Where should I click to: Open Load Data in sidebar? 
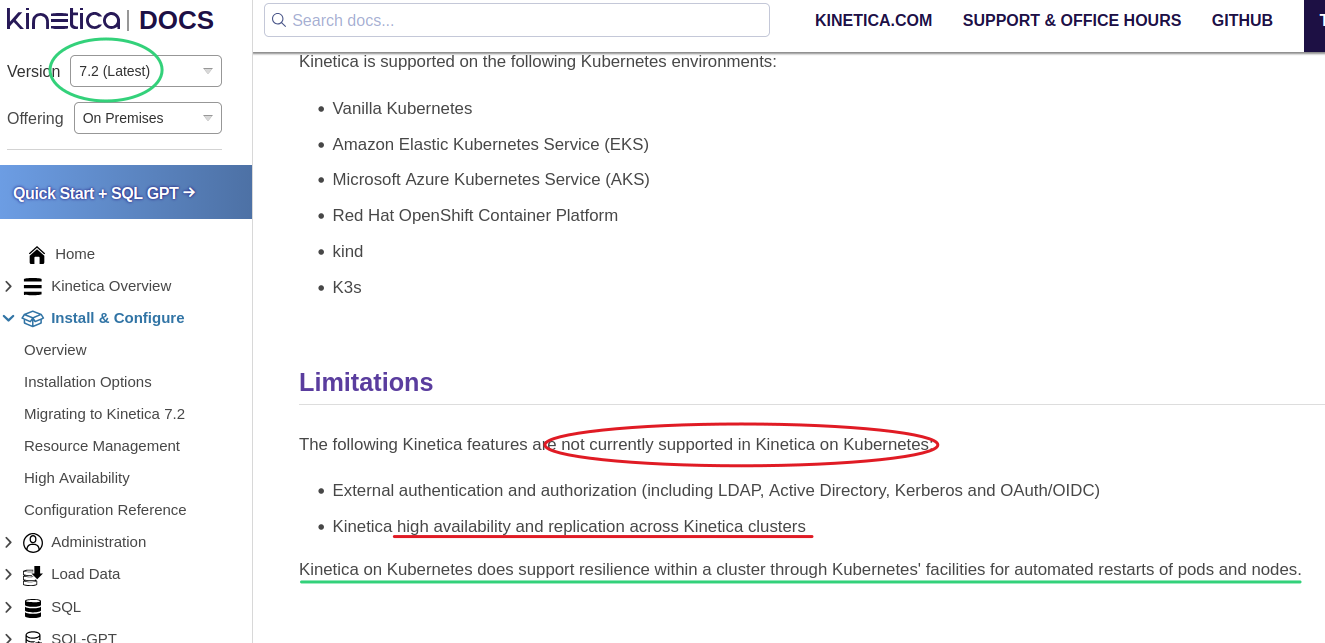(x=86, y=574)
